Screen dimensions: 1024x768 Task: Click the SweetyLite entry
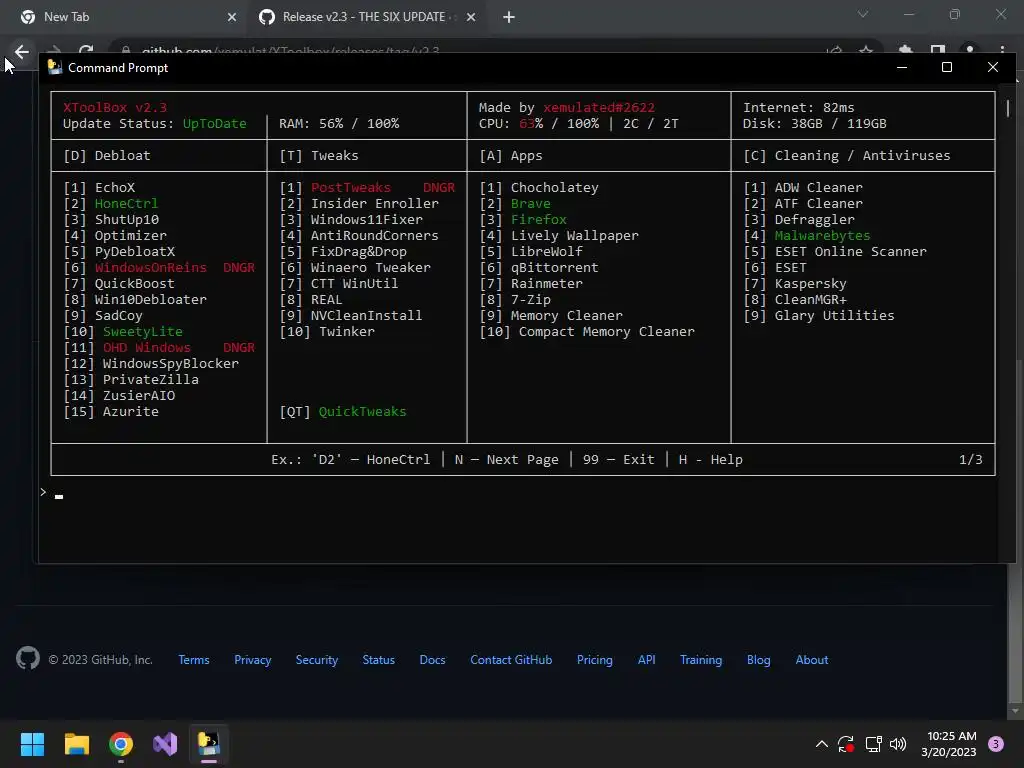[142, 332]
